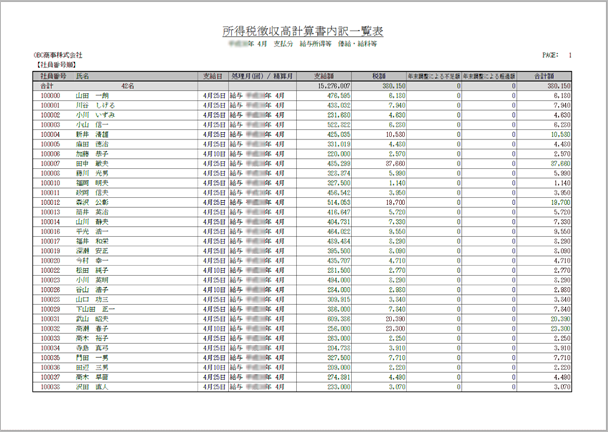Select the 税額 column header
This screenshot has height=432, width=608.
coord(379,76)
